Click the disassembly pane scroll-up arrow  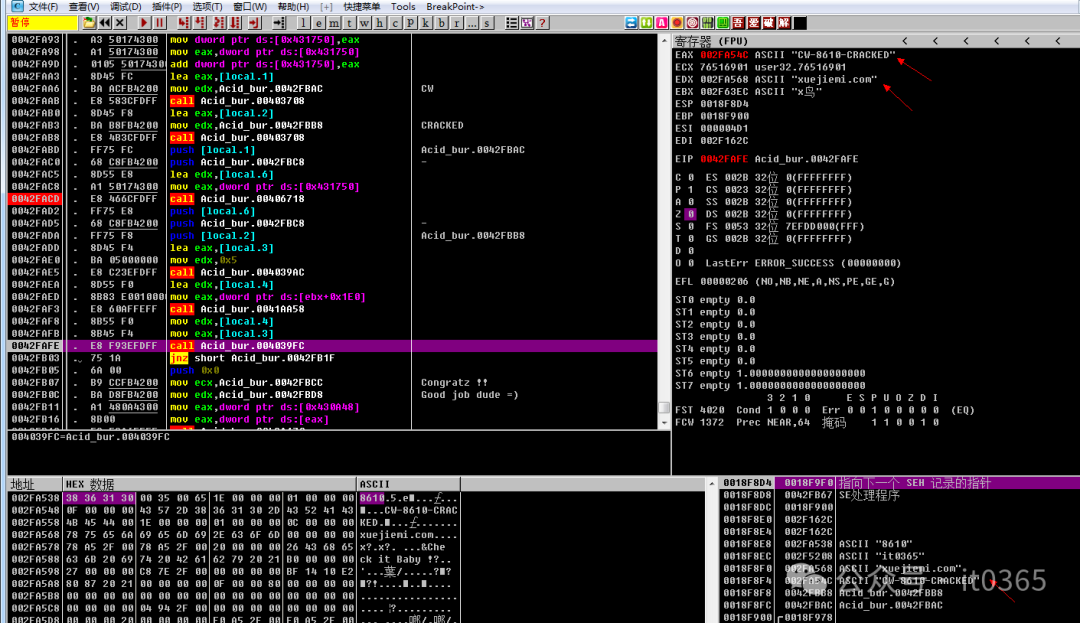tap(663, 40)
